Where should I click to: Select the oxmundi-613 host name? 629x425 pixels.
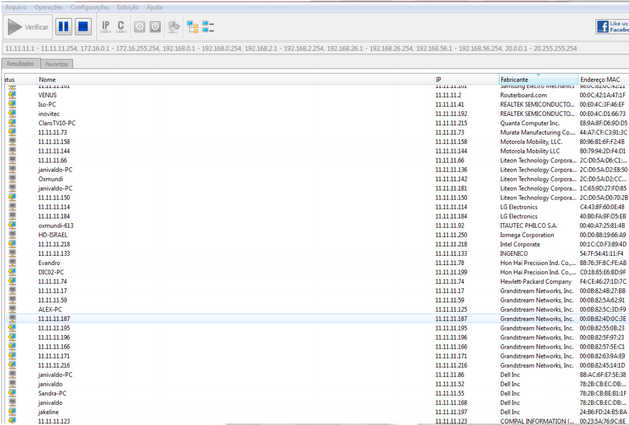click(x=56, y=226)
